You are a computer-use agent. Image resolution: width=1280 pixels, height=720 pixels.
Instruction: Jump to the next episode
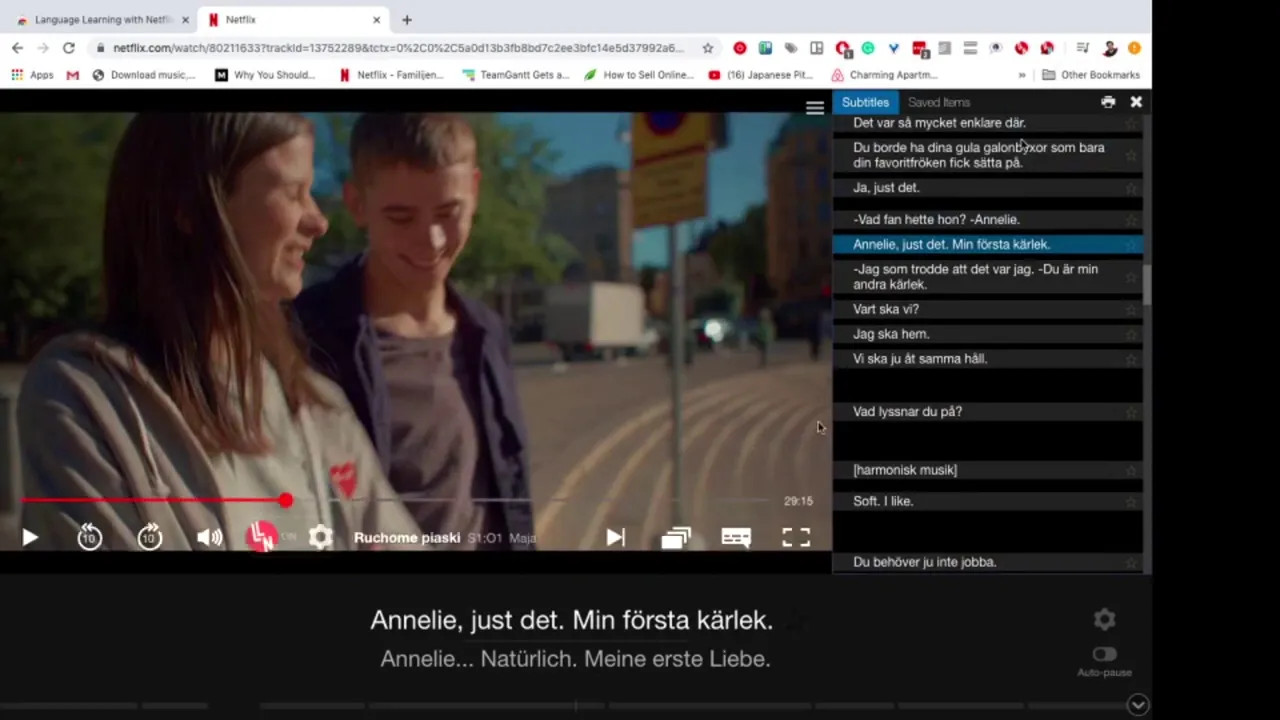(615, 538)
